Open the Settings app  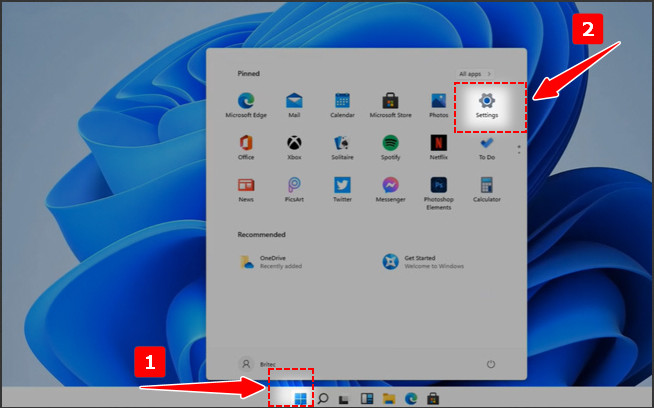(x=487, y=105)
